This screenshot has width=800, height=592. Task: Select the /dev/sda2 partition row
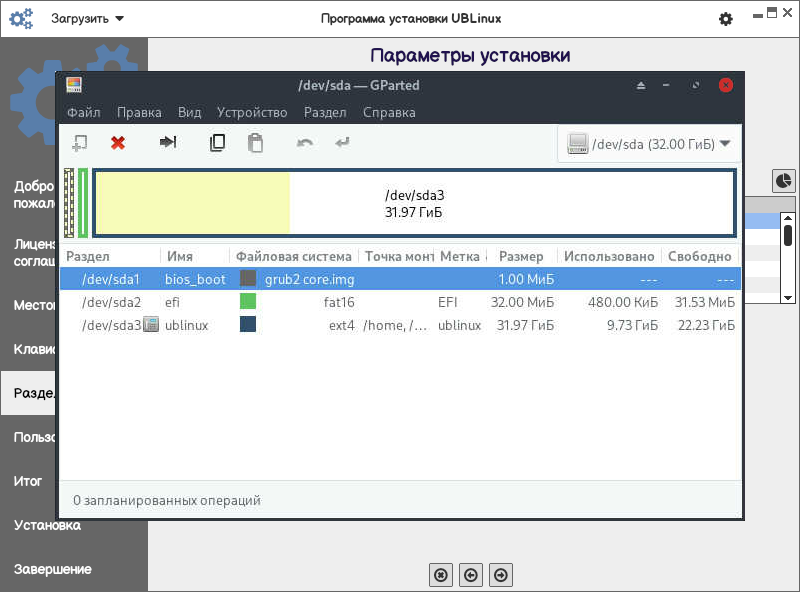400,302
